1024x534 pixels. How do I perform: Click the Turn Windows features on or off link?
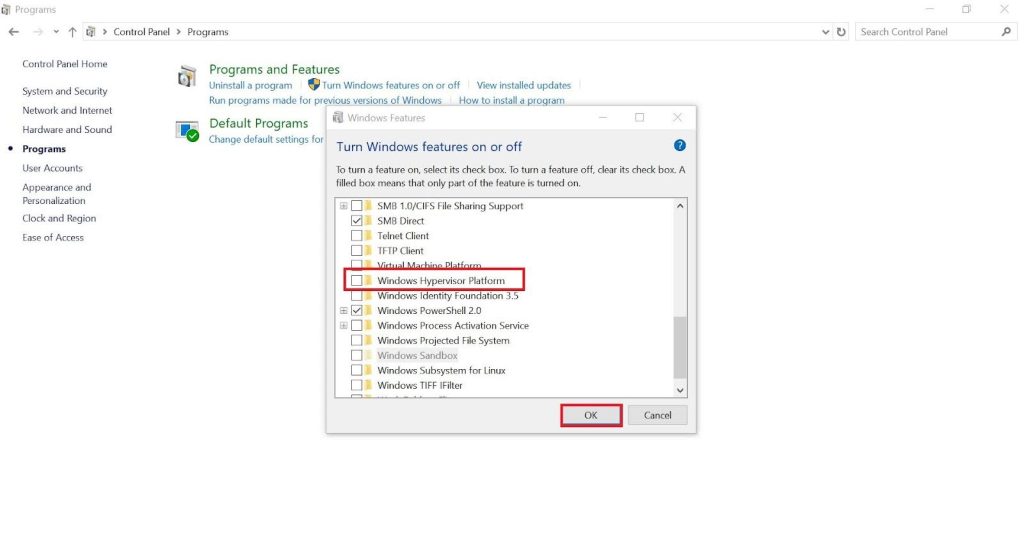(x=391, y=85)
